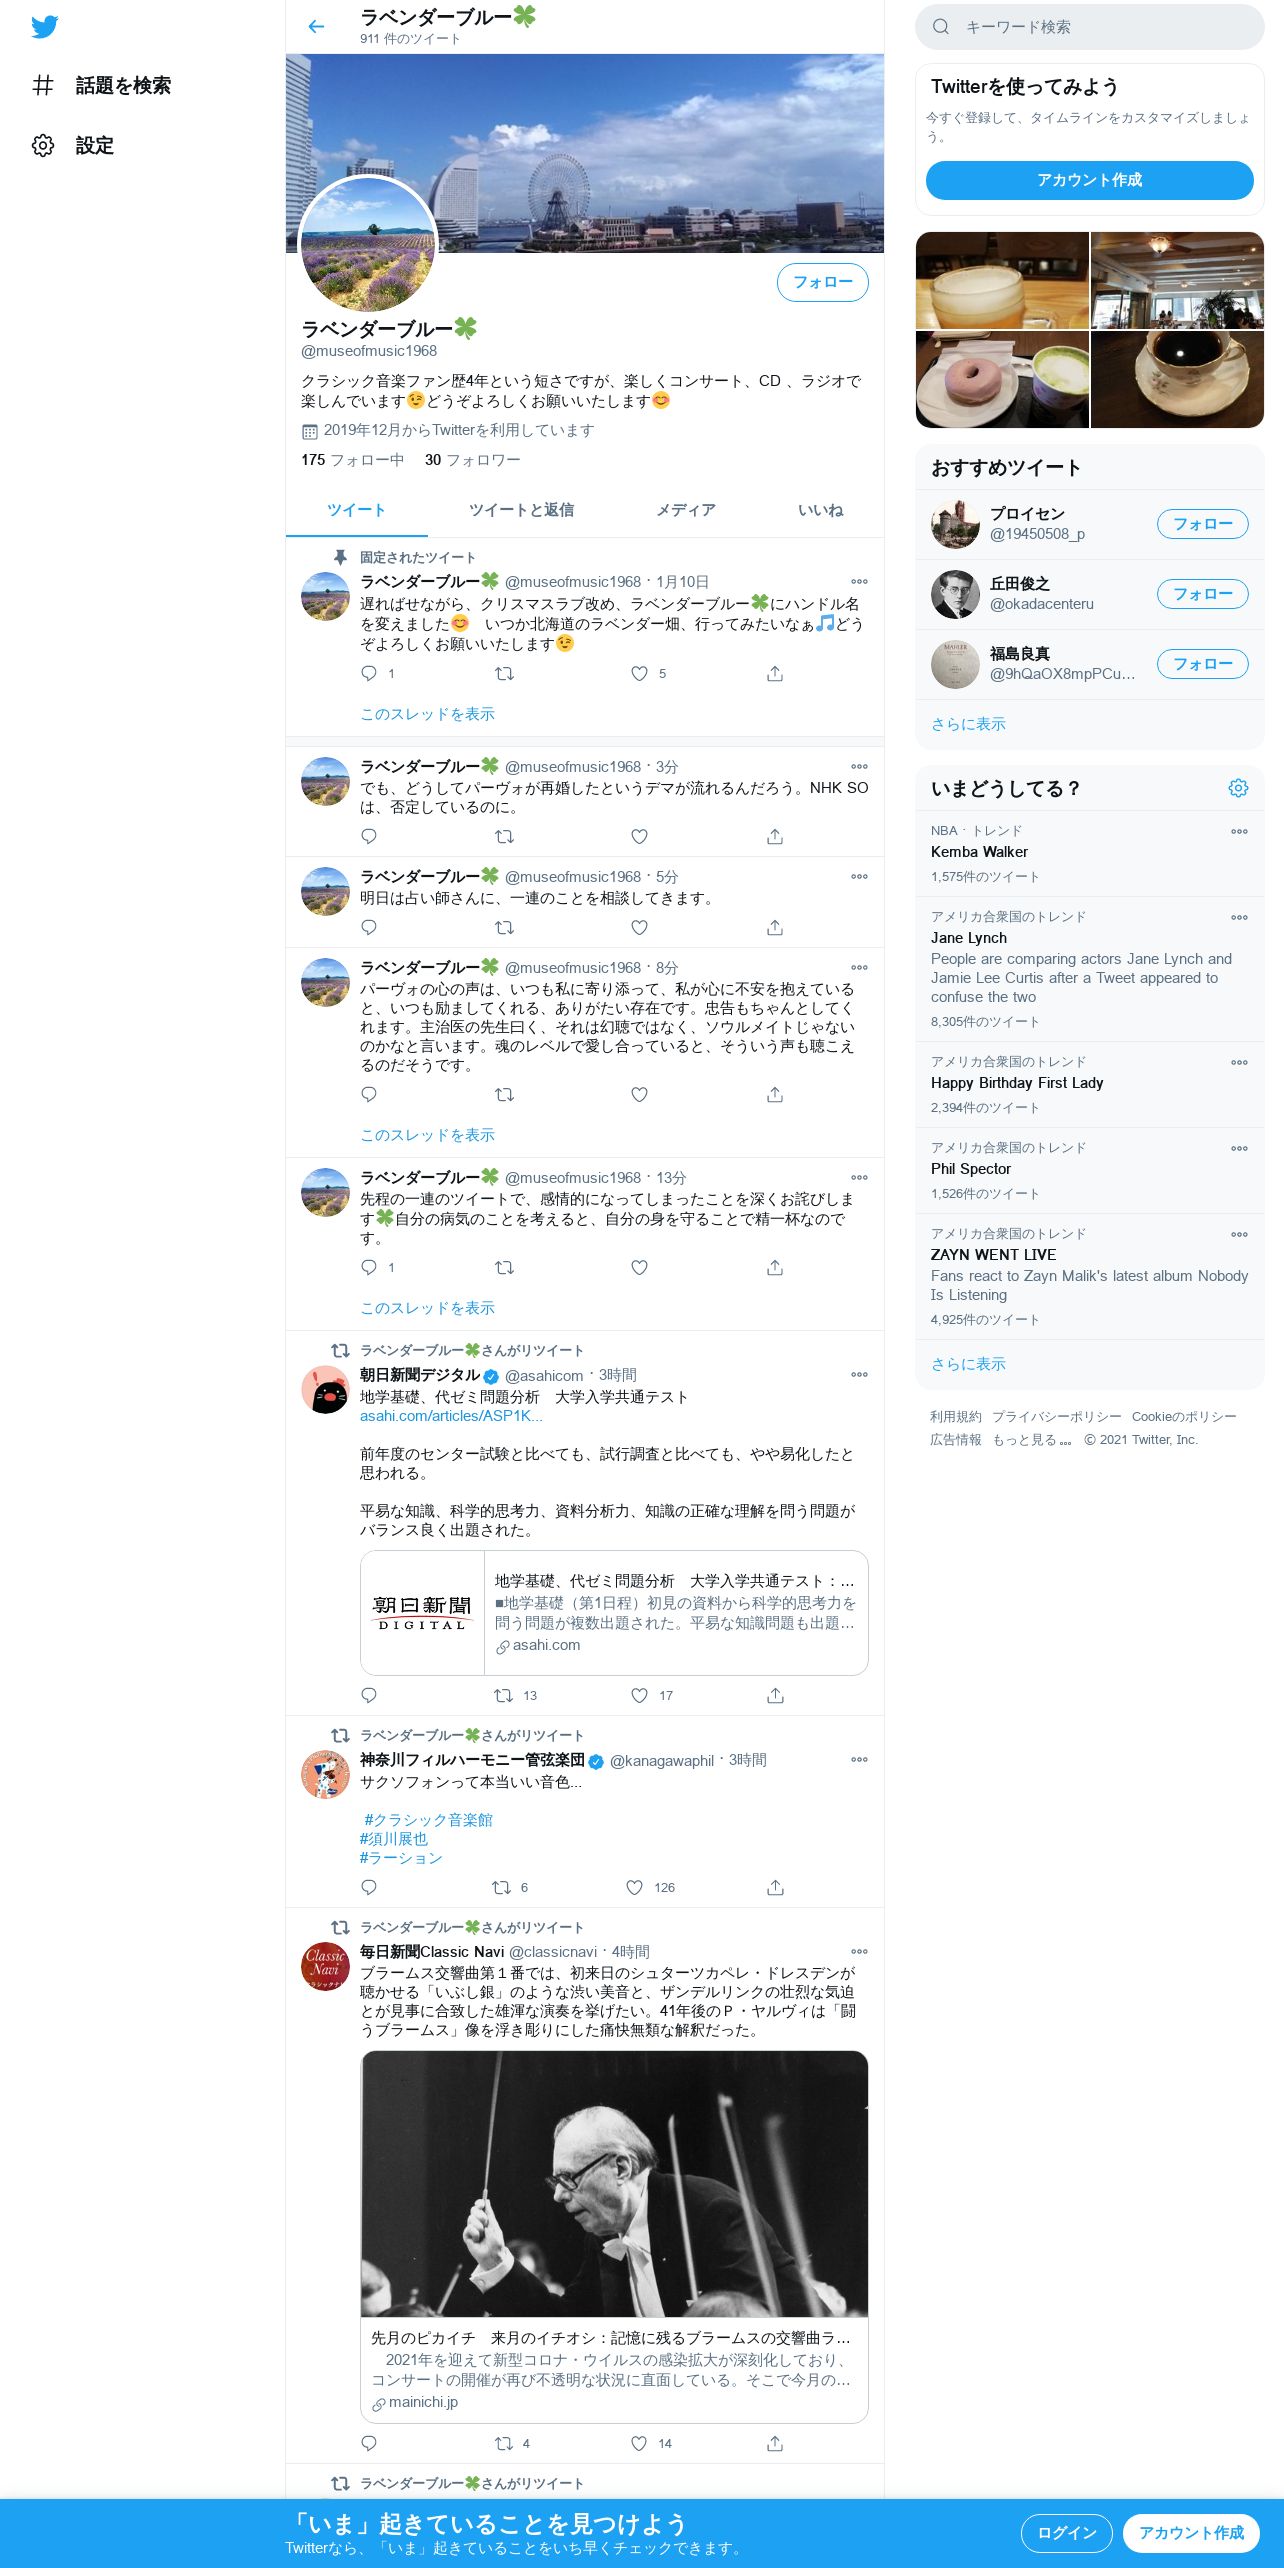Viewport: 1284px width, 2568px height.
Task: Open the ツイートと返信 tab
Action: [521, 510]
